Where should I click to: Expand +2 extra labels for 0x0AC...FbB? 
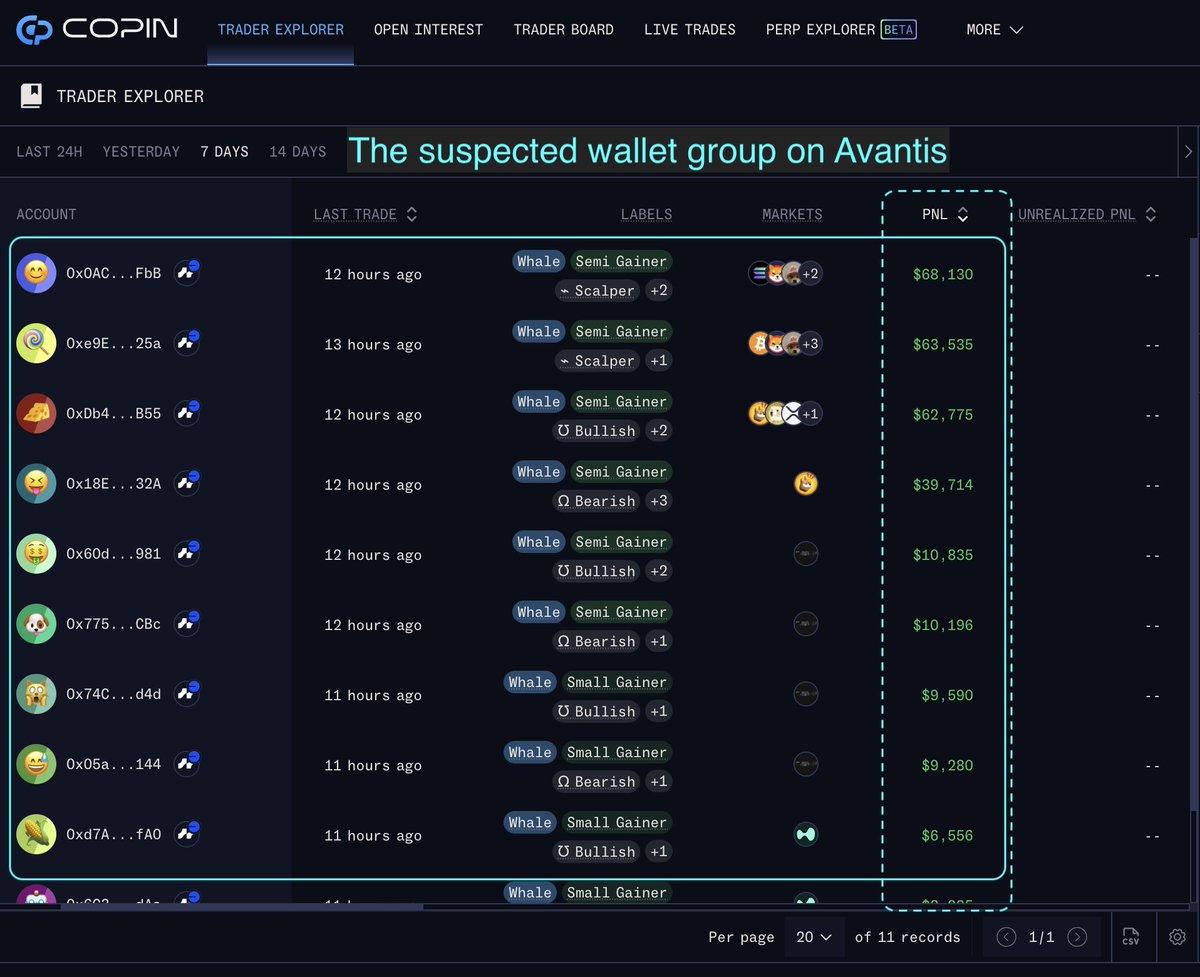pos(658,290)
